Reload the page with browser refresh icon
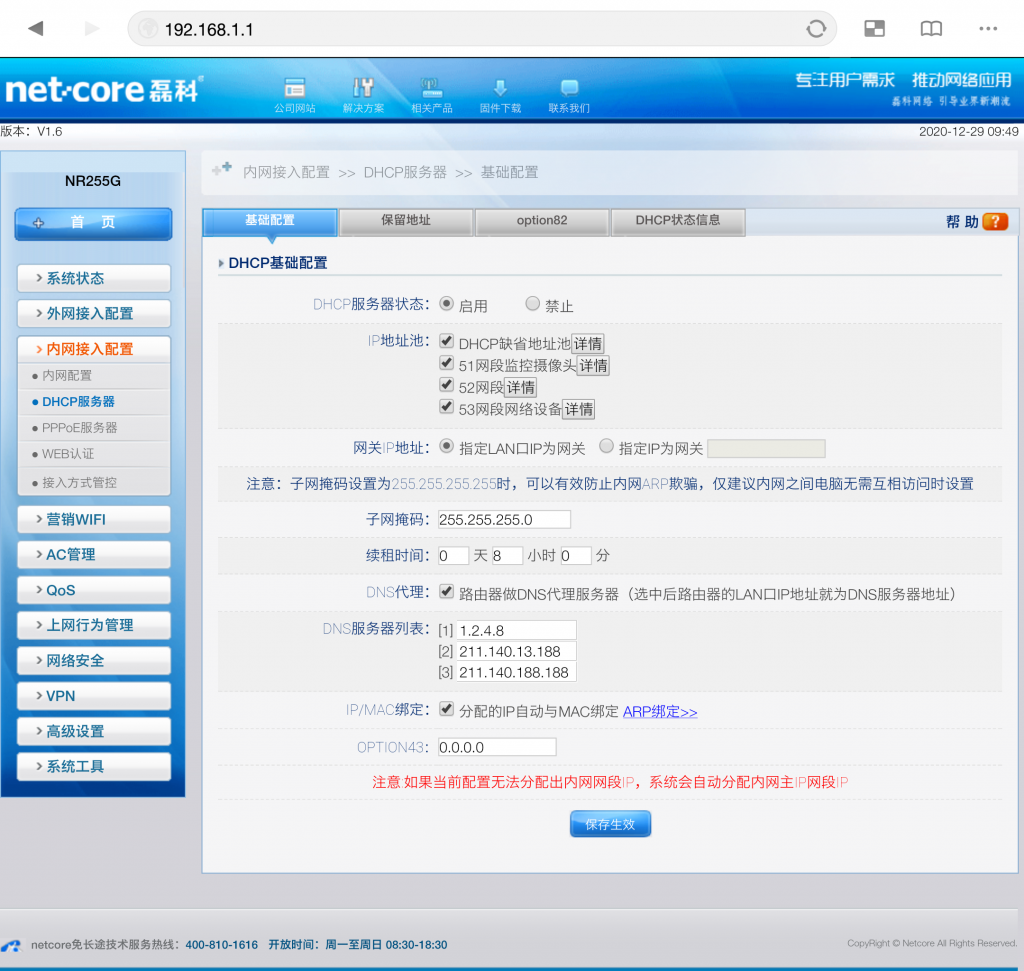This screenshot has height=971, width=1024. (816, 29)
